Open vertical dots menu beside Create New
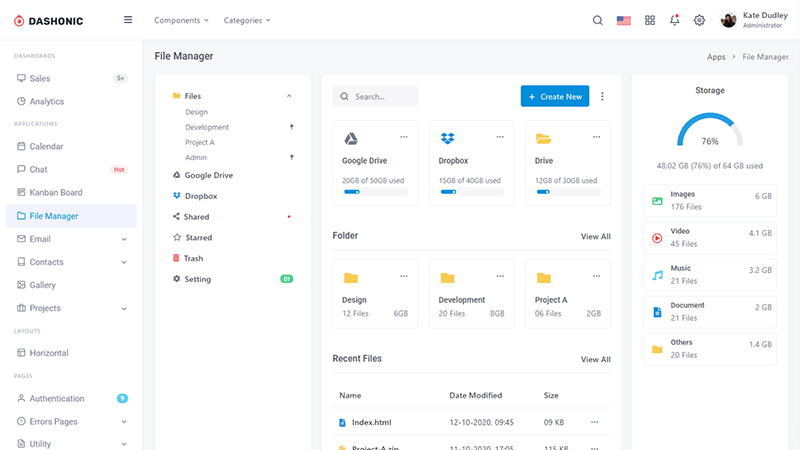This screenshot has width=800, height=450. tap(602, 96)
